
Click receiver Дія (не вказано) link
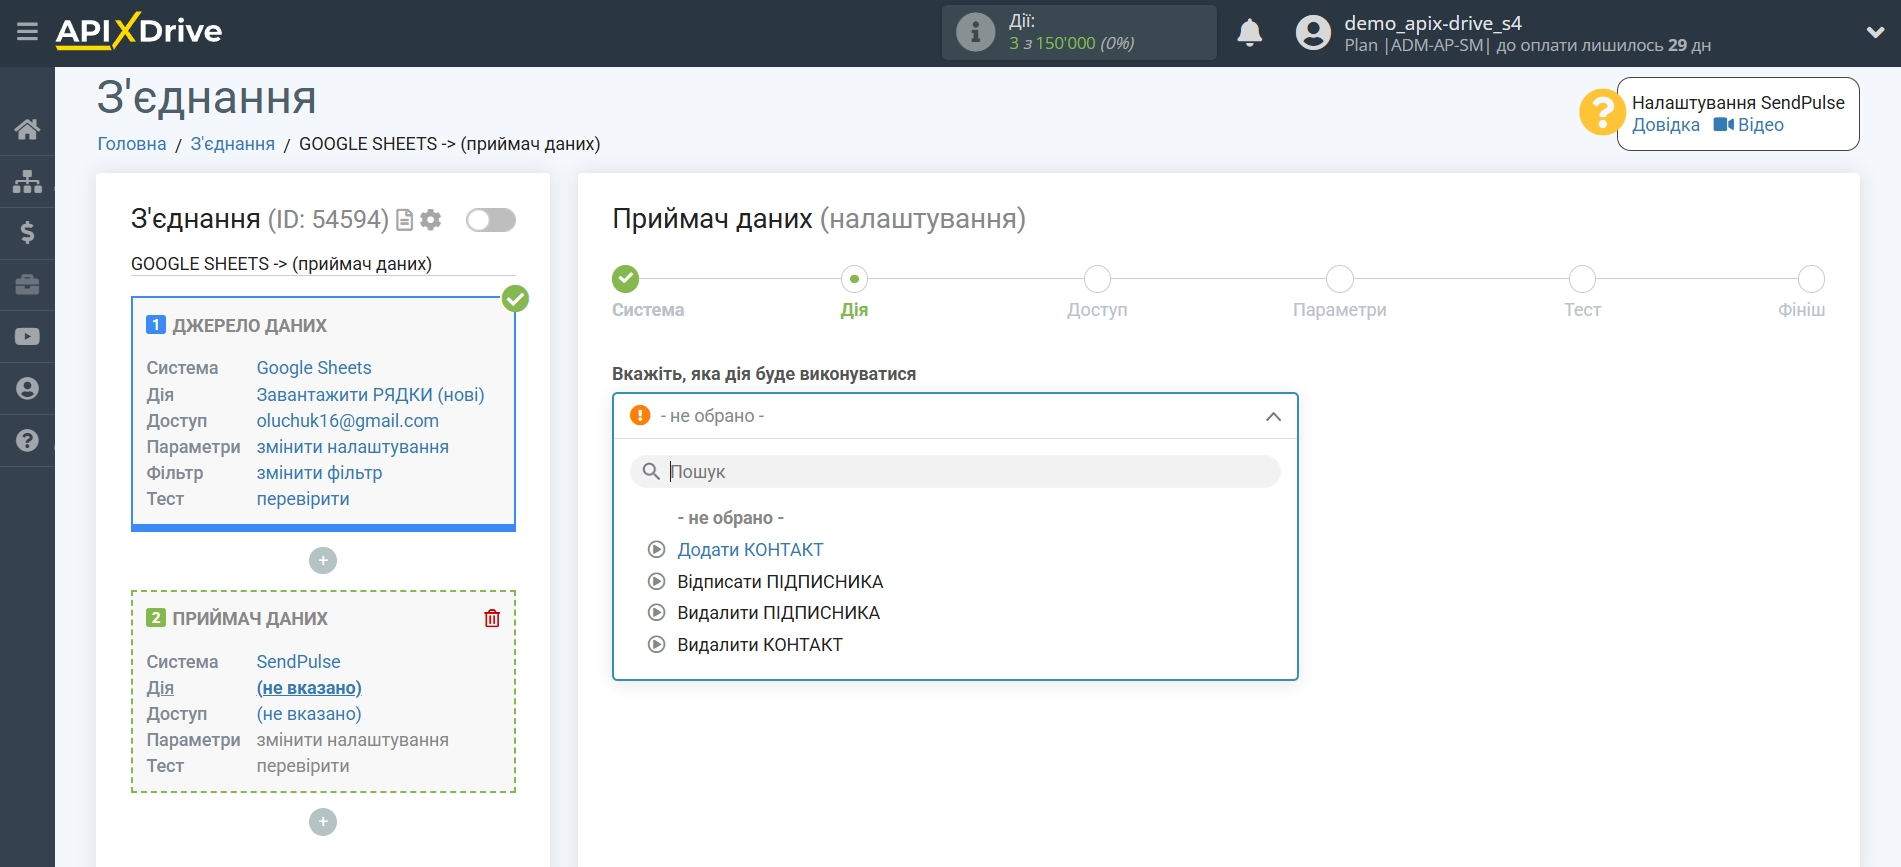309,688
